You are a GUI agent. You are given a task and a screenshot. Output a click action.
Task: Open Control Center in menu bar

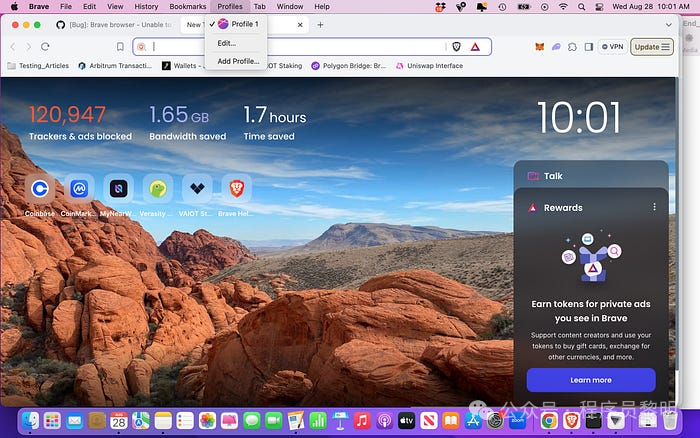tap(599, 7)
